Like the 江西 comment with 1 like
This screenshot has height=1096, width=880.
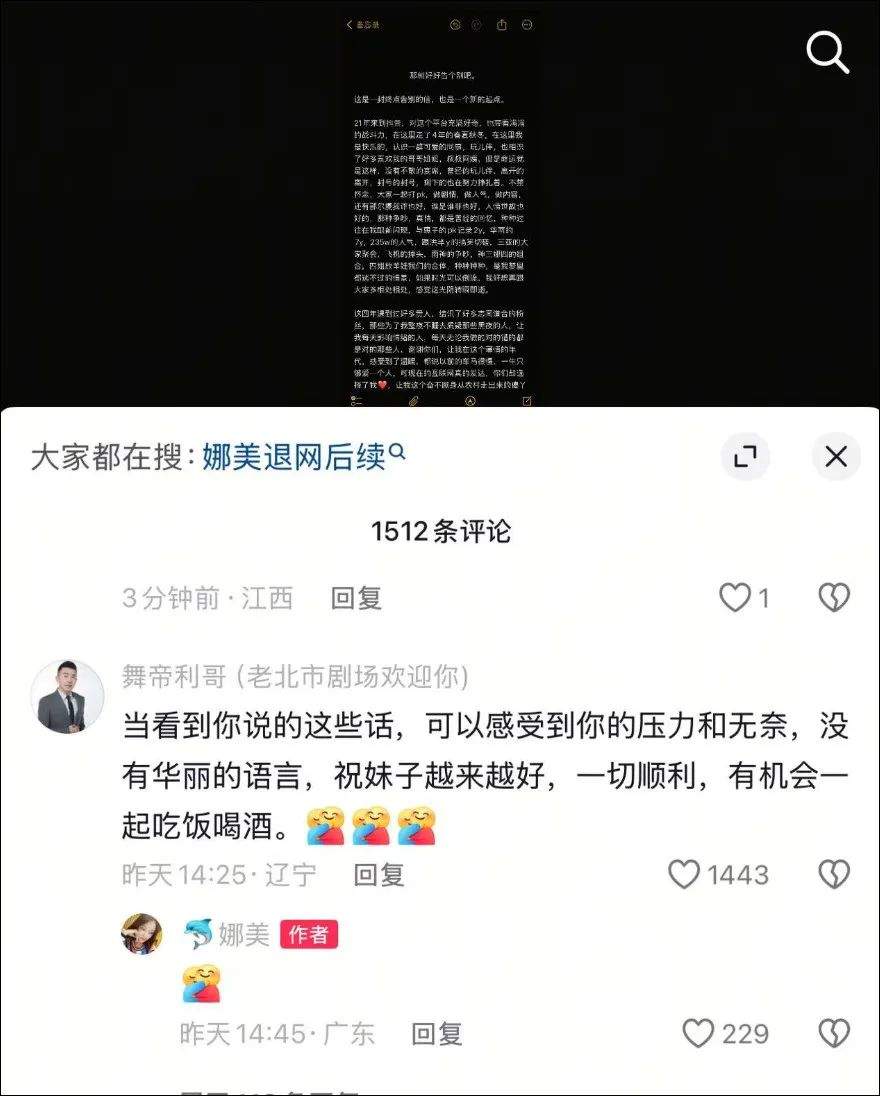[x=744, y=598]
